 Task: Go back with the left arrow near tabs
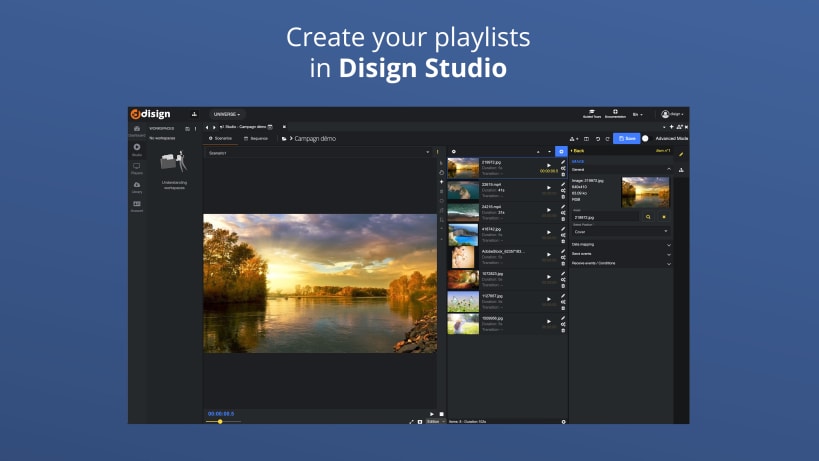[x=207, y=127]
